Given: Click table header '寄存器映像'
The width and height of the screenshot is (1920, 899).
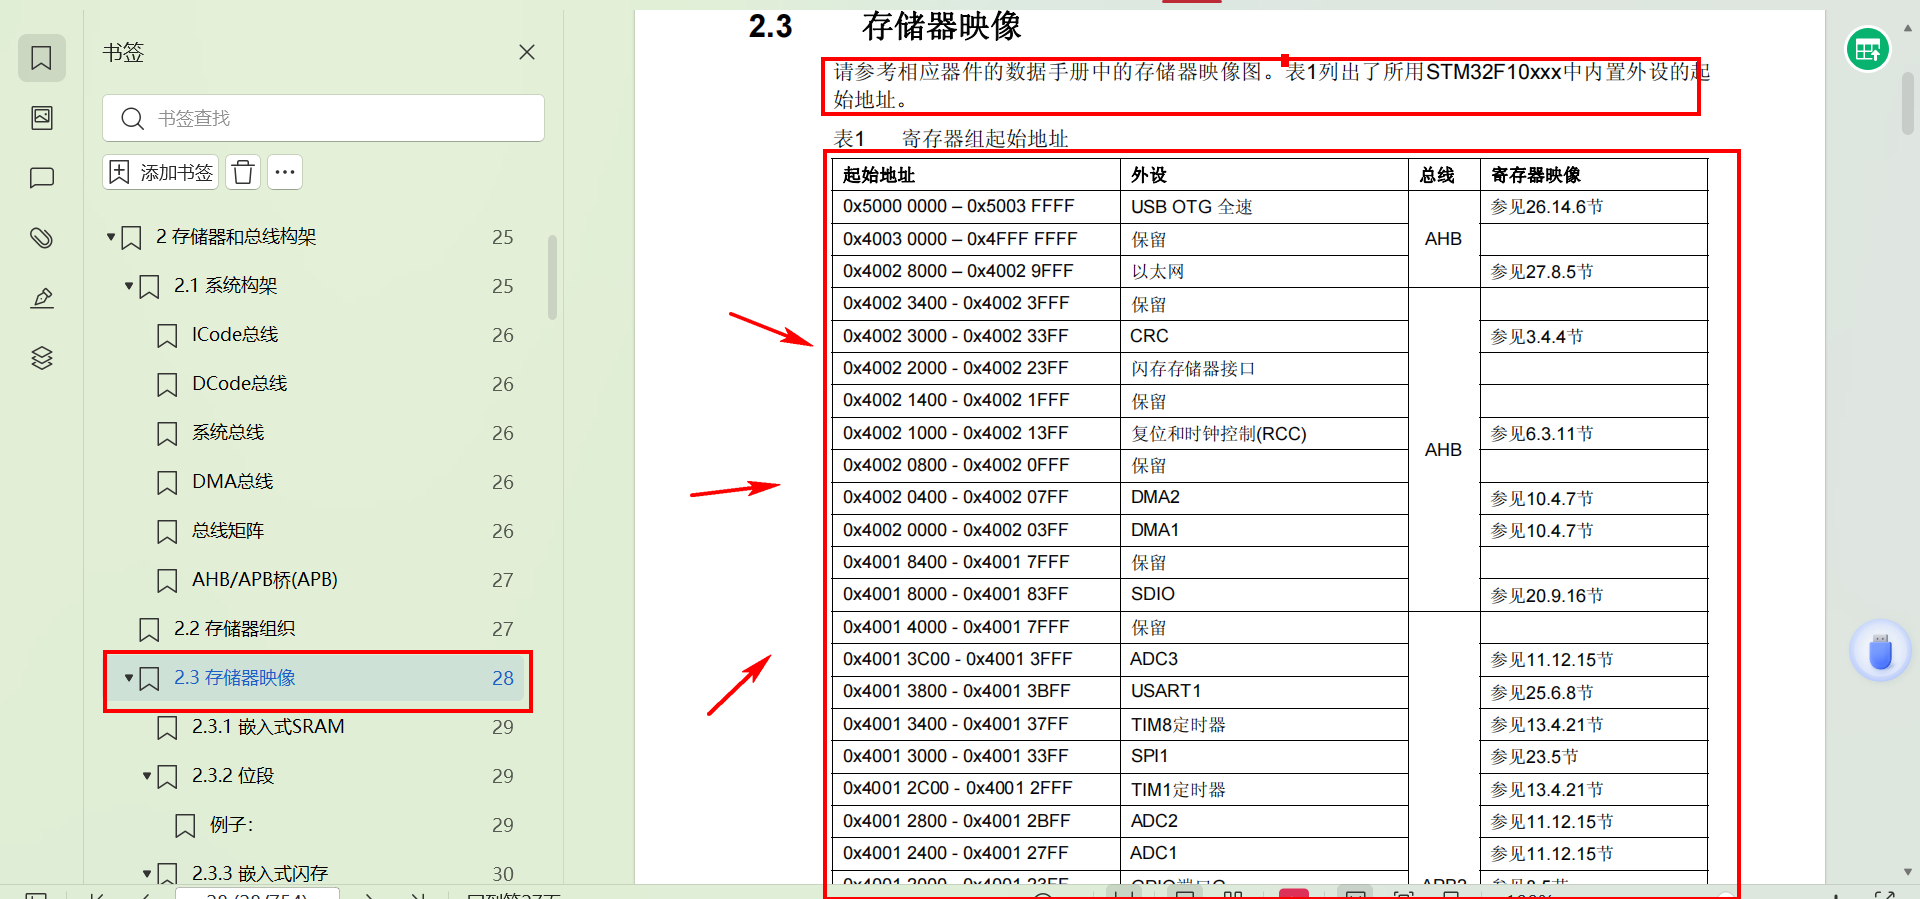Looking at the screenshot, I should point(1536,175).
